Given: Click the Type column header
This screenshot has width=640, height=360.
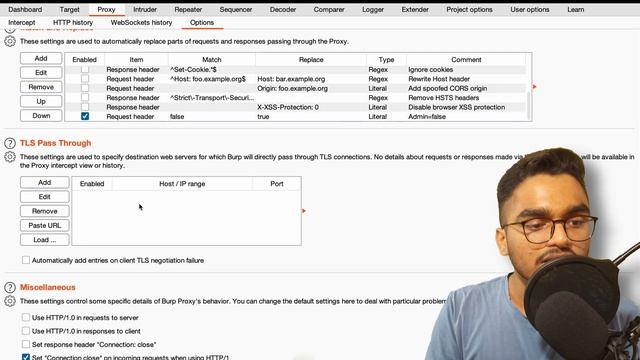Looking at the screenshot, I should tap(386, 60).
